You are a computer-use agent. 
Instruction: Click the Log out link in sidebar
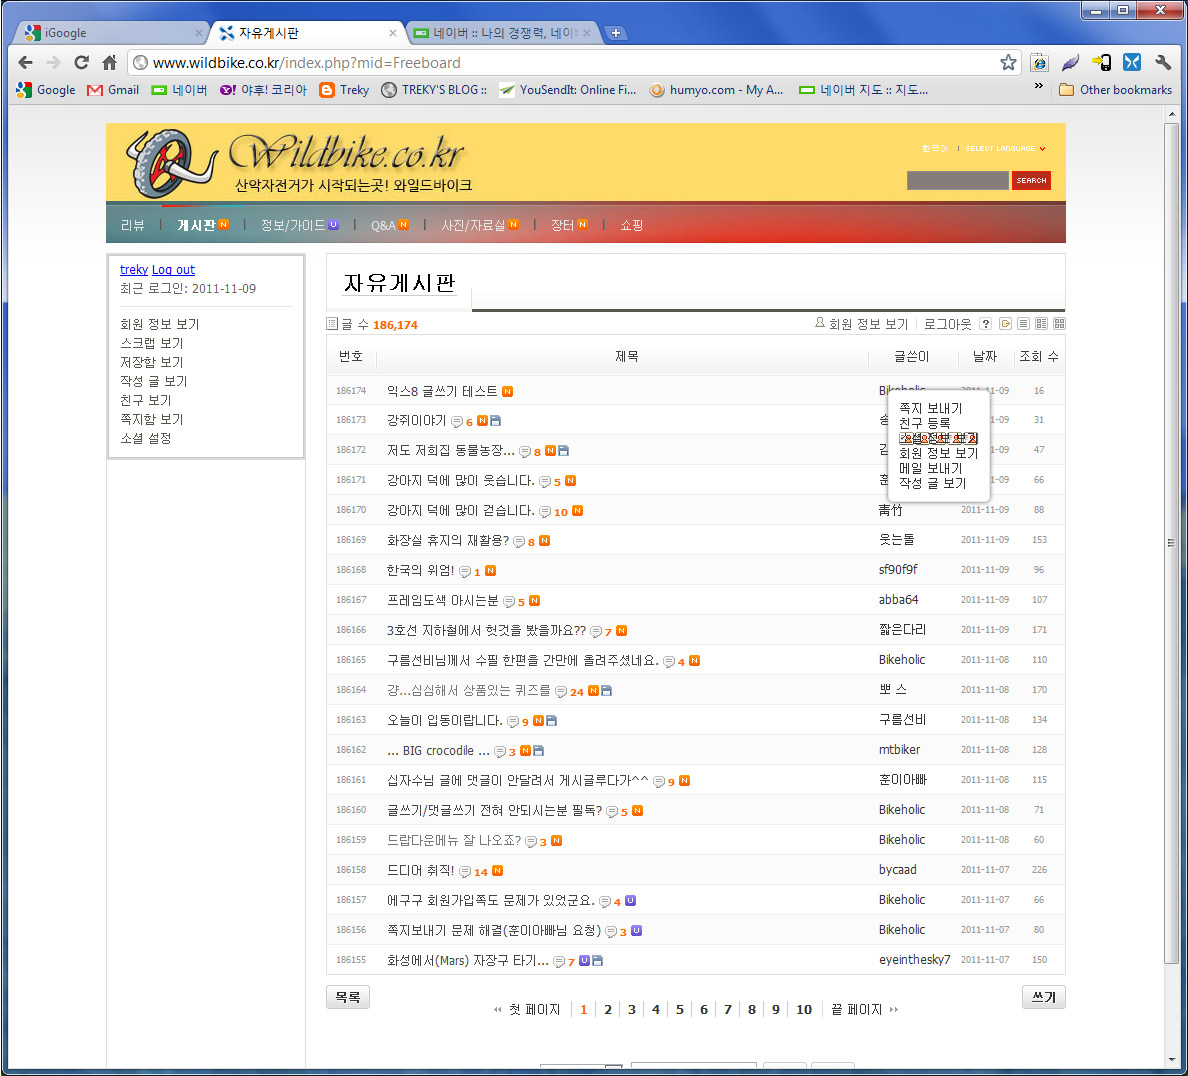[173, 270]
